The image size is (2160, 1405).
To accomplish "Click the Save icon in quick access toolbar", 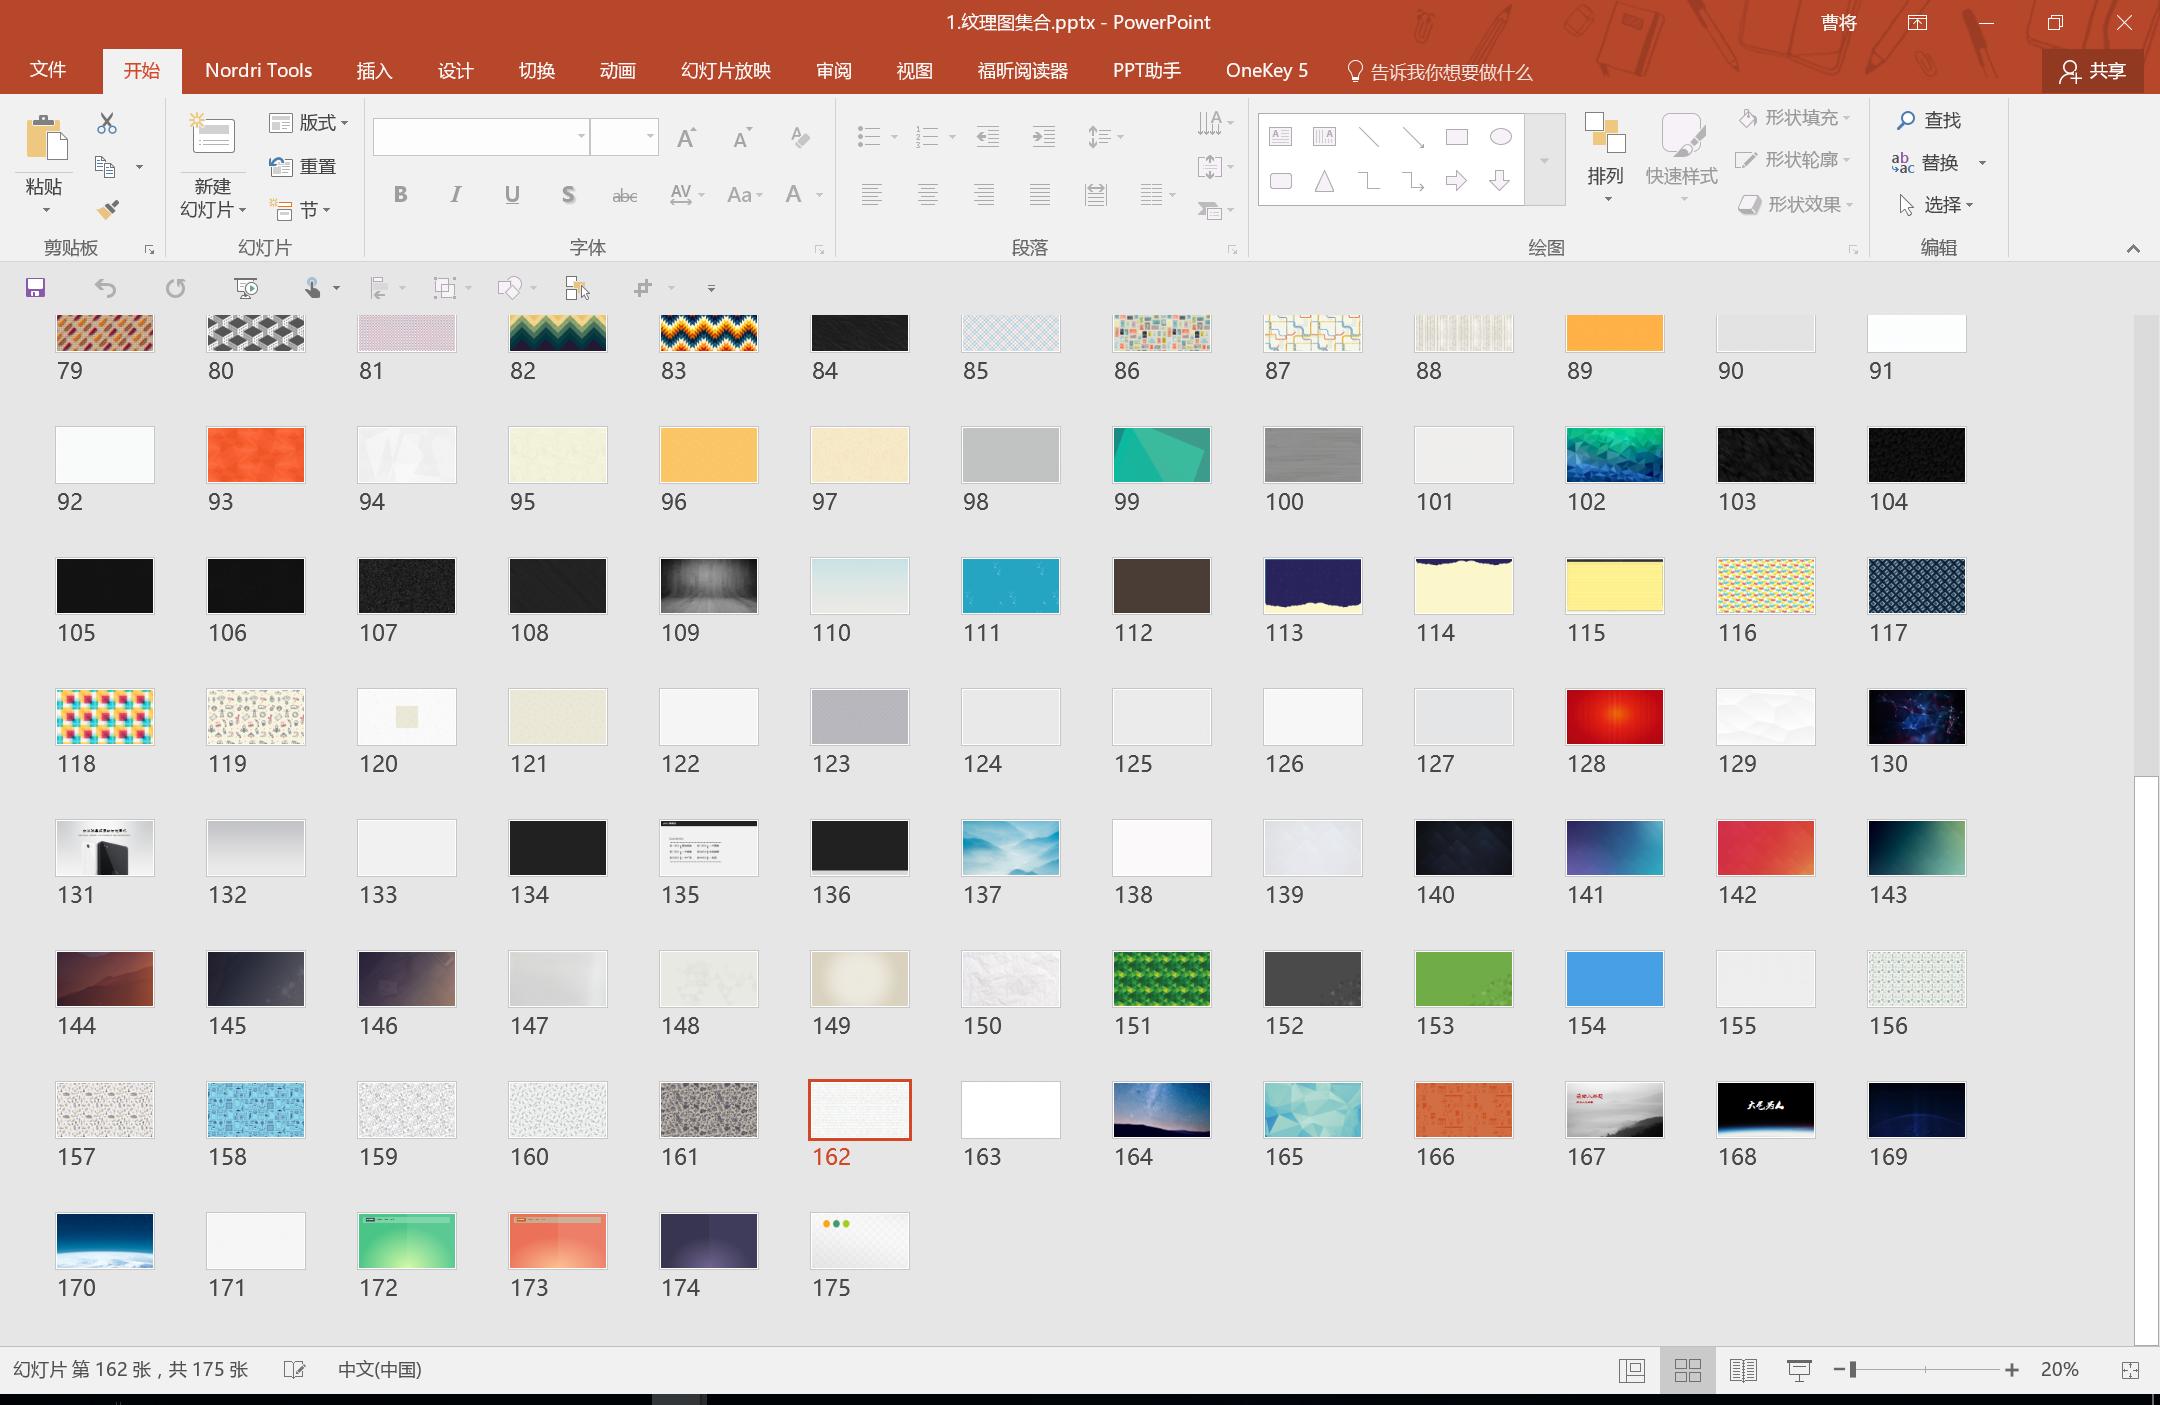I will tap(35, 288).
